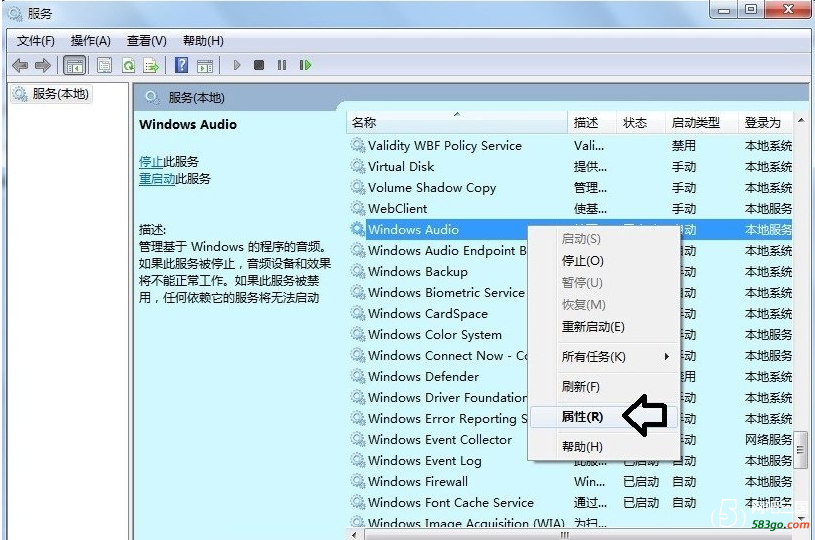This screenshot has height=540, width=815.
Task: Select the Windows Color System service
Action: (x=438, y=335)
